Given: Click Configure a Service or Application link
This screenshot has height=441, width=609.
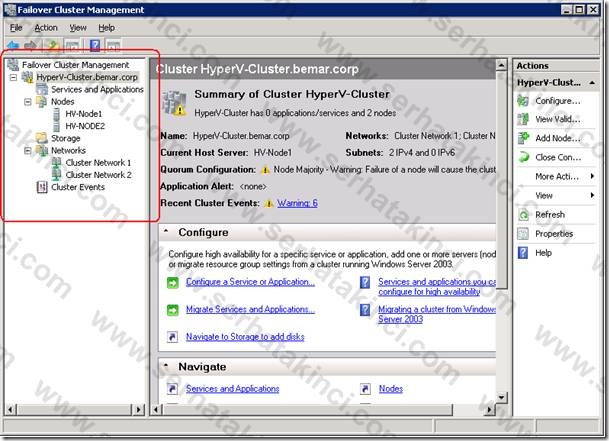Looking at the screenshot, I should 250,282.
